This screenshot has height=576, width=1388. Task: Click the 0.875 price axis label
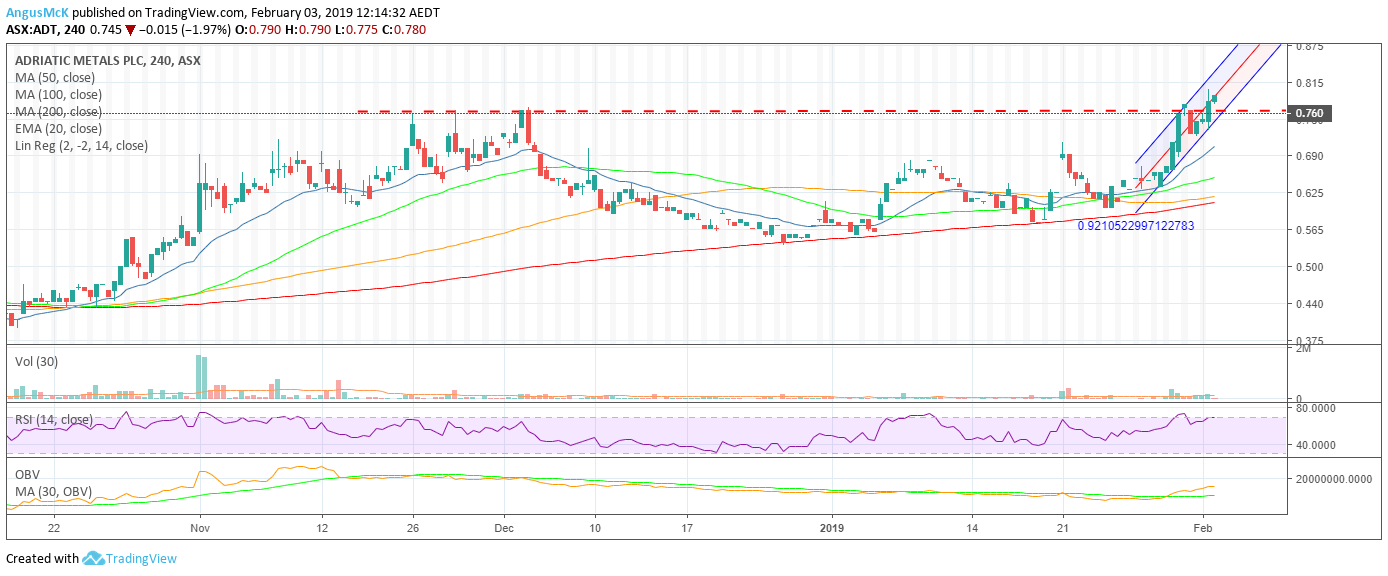pos(1310,46)
